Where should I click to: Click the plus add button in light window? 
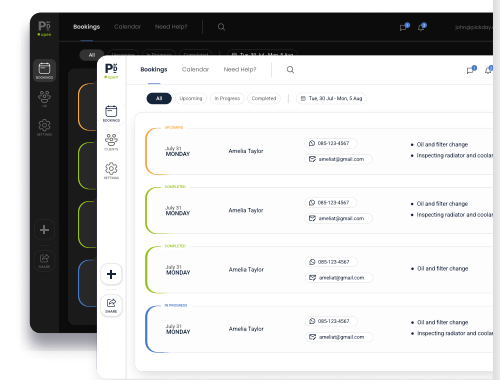(111, 274)
